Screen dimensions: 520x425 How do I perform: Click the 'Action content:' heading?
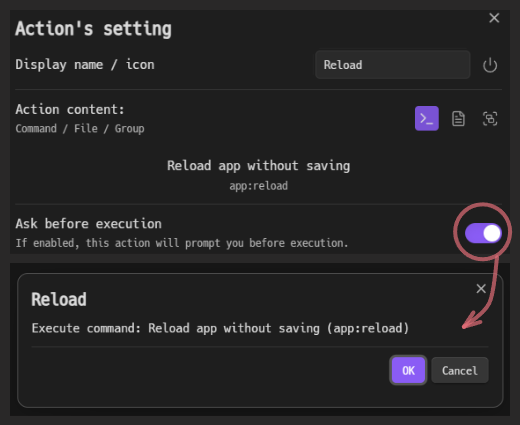click(x=70, y=109)
